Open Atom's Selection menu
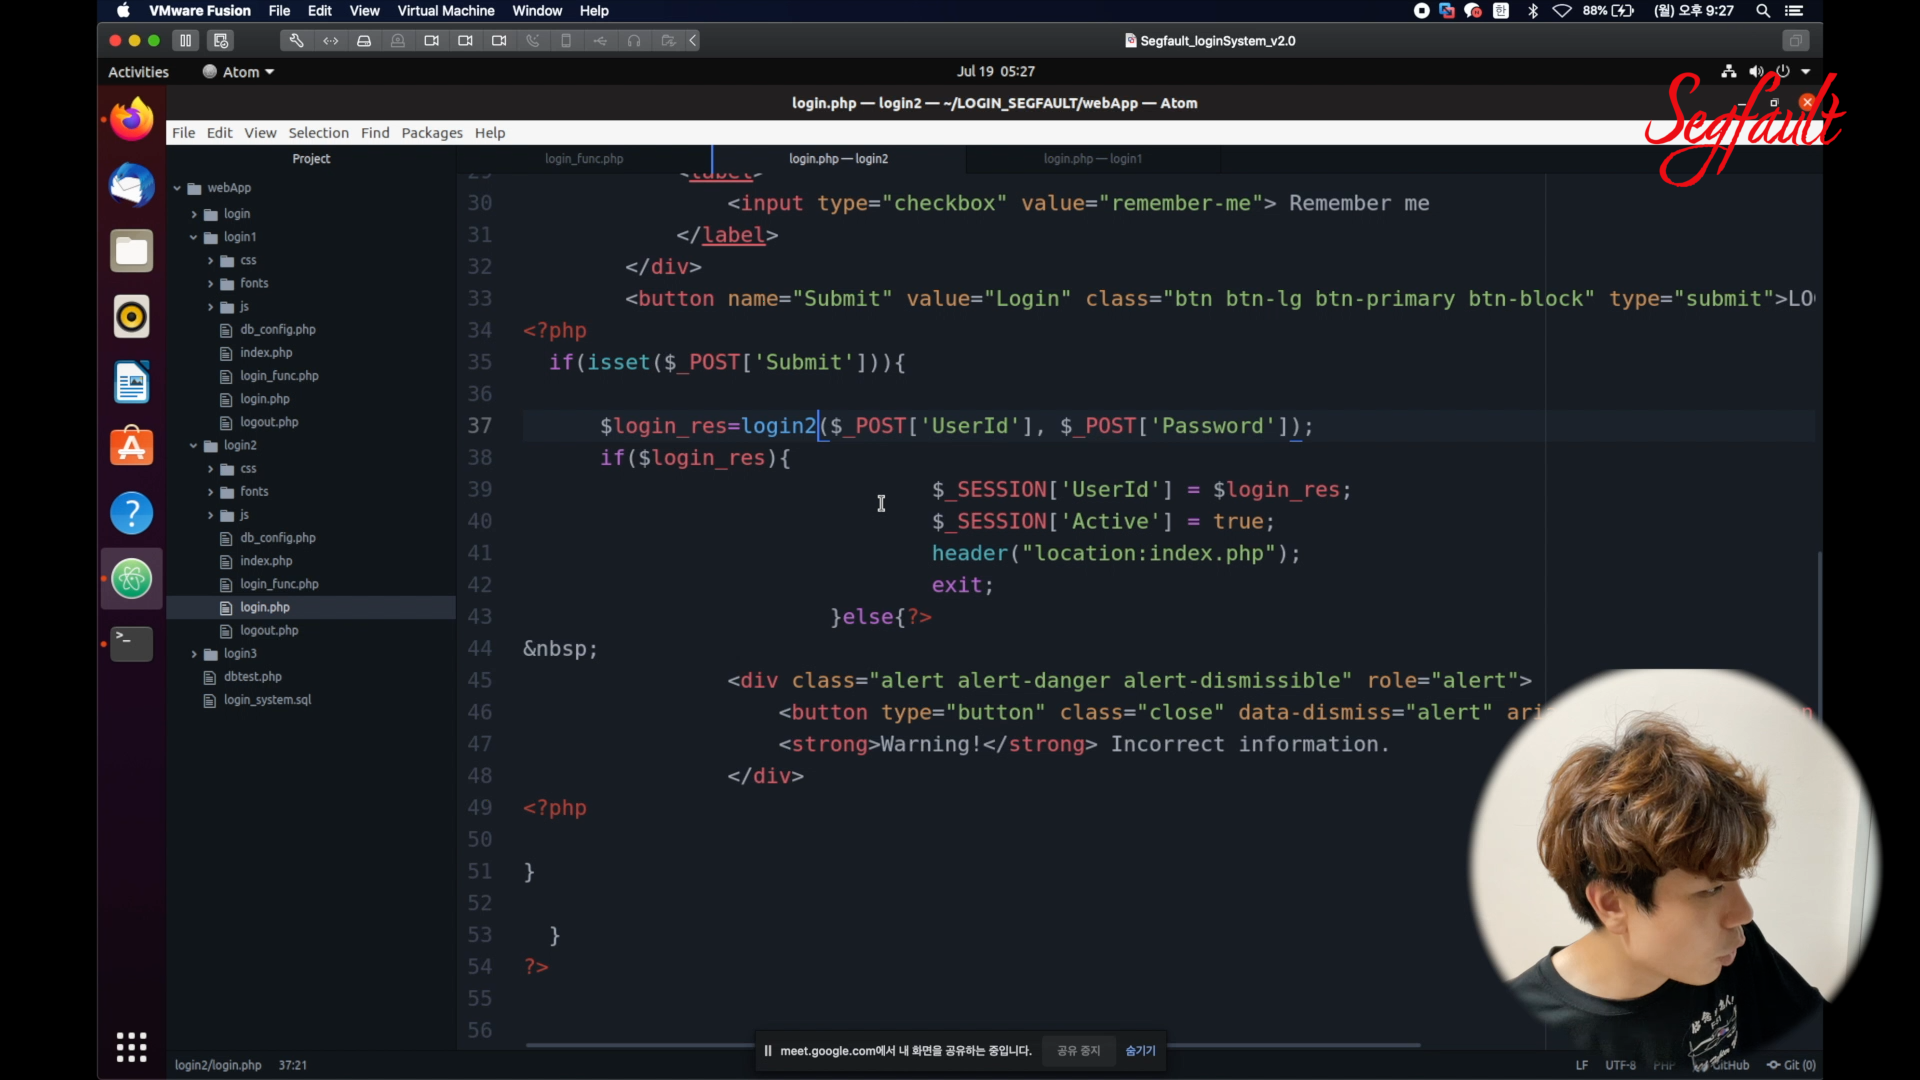 (x=318, y=133)
